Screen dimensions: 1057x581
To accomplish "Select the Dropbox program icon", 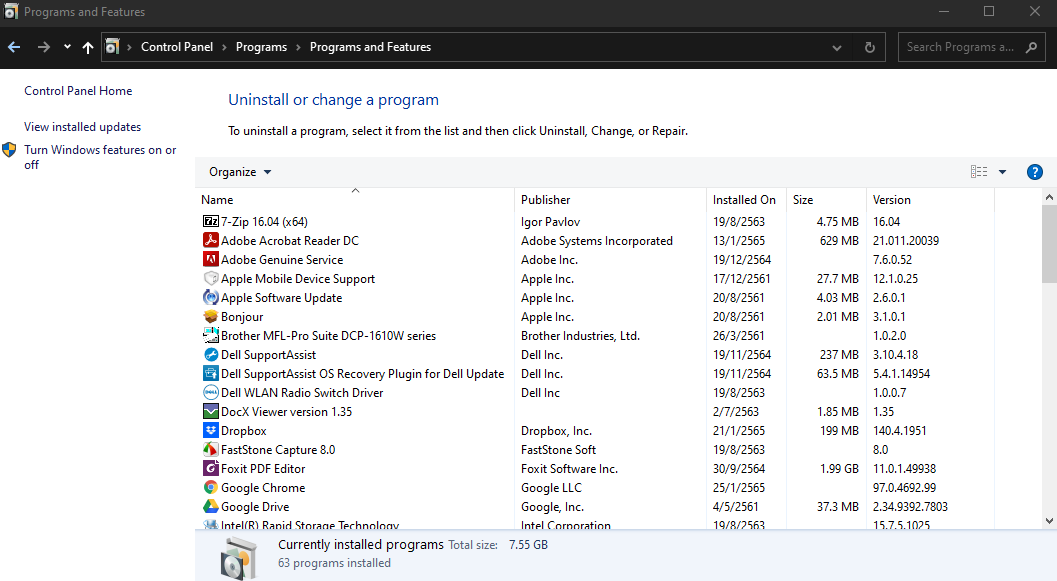I will [211, 431].
